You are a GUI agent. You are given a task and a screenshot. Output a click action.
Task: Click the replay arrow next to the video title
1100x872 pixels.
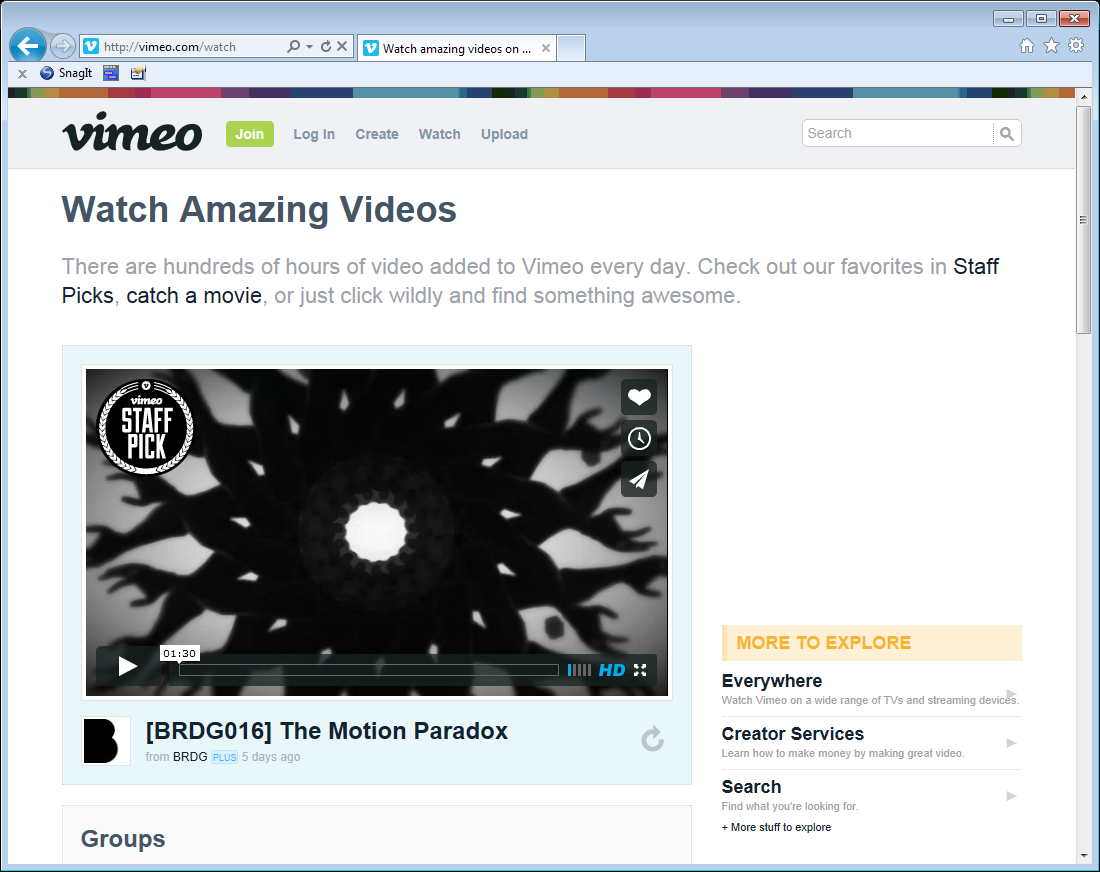coord(652,739)
